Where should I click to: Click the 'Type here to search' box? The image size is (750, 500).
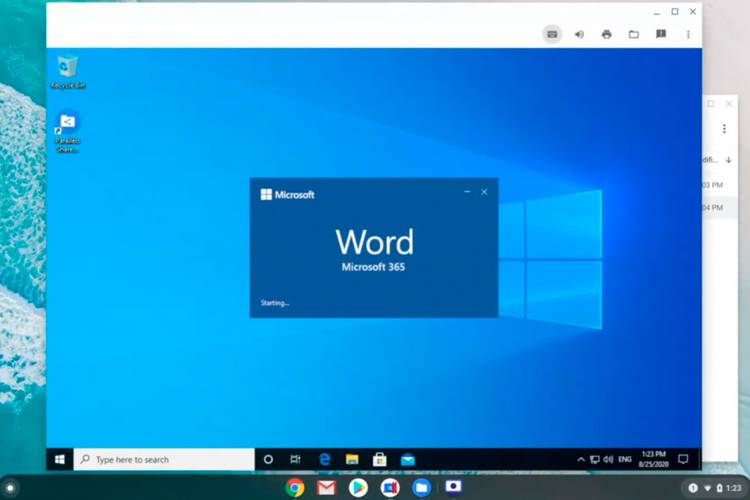[x=164, y=459]
